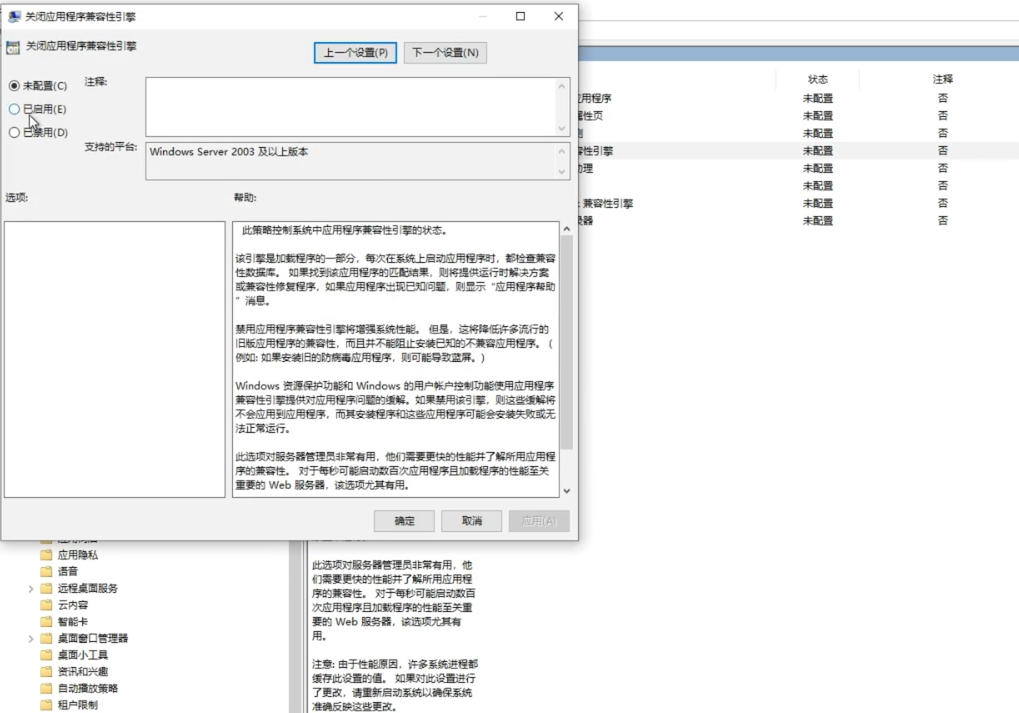Select the 未配置 radio option

coord(14,86)
